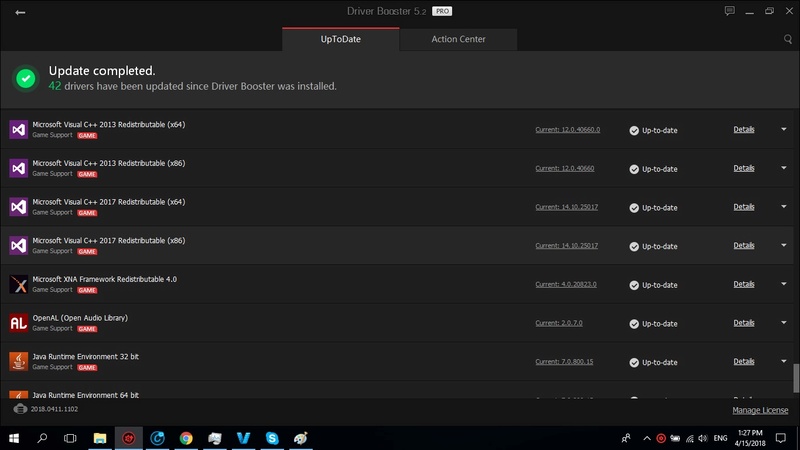Expand Visual C++ 2017 (x86) row arrow
The height and width of the screenshot is (450, 800).
[784, 245]
